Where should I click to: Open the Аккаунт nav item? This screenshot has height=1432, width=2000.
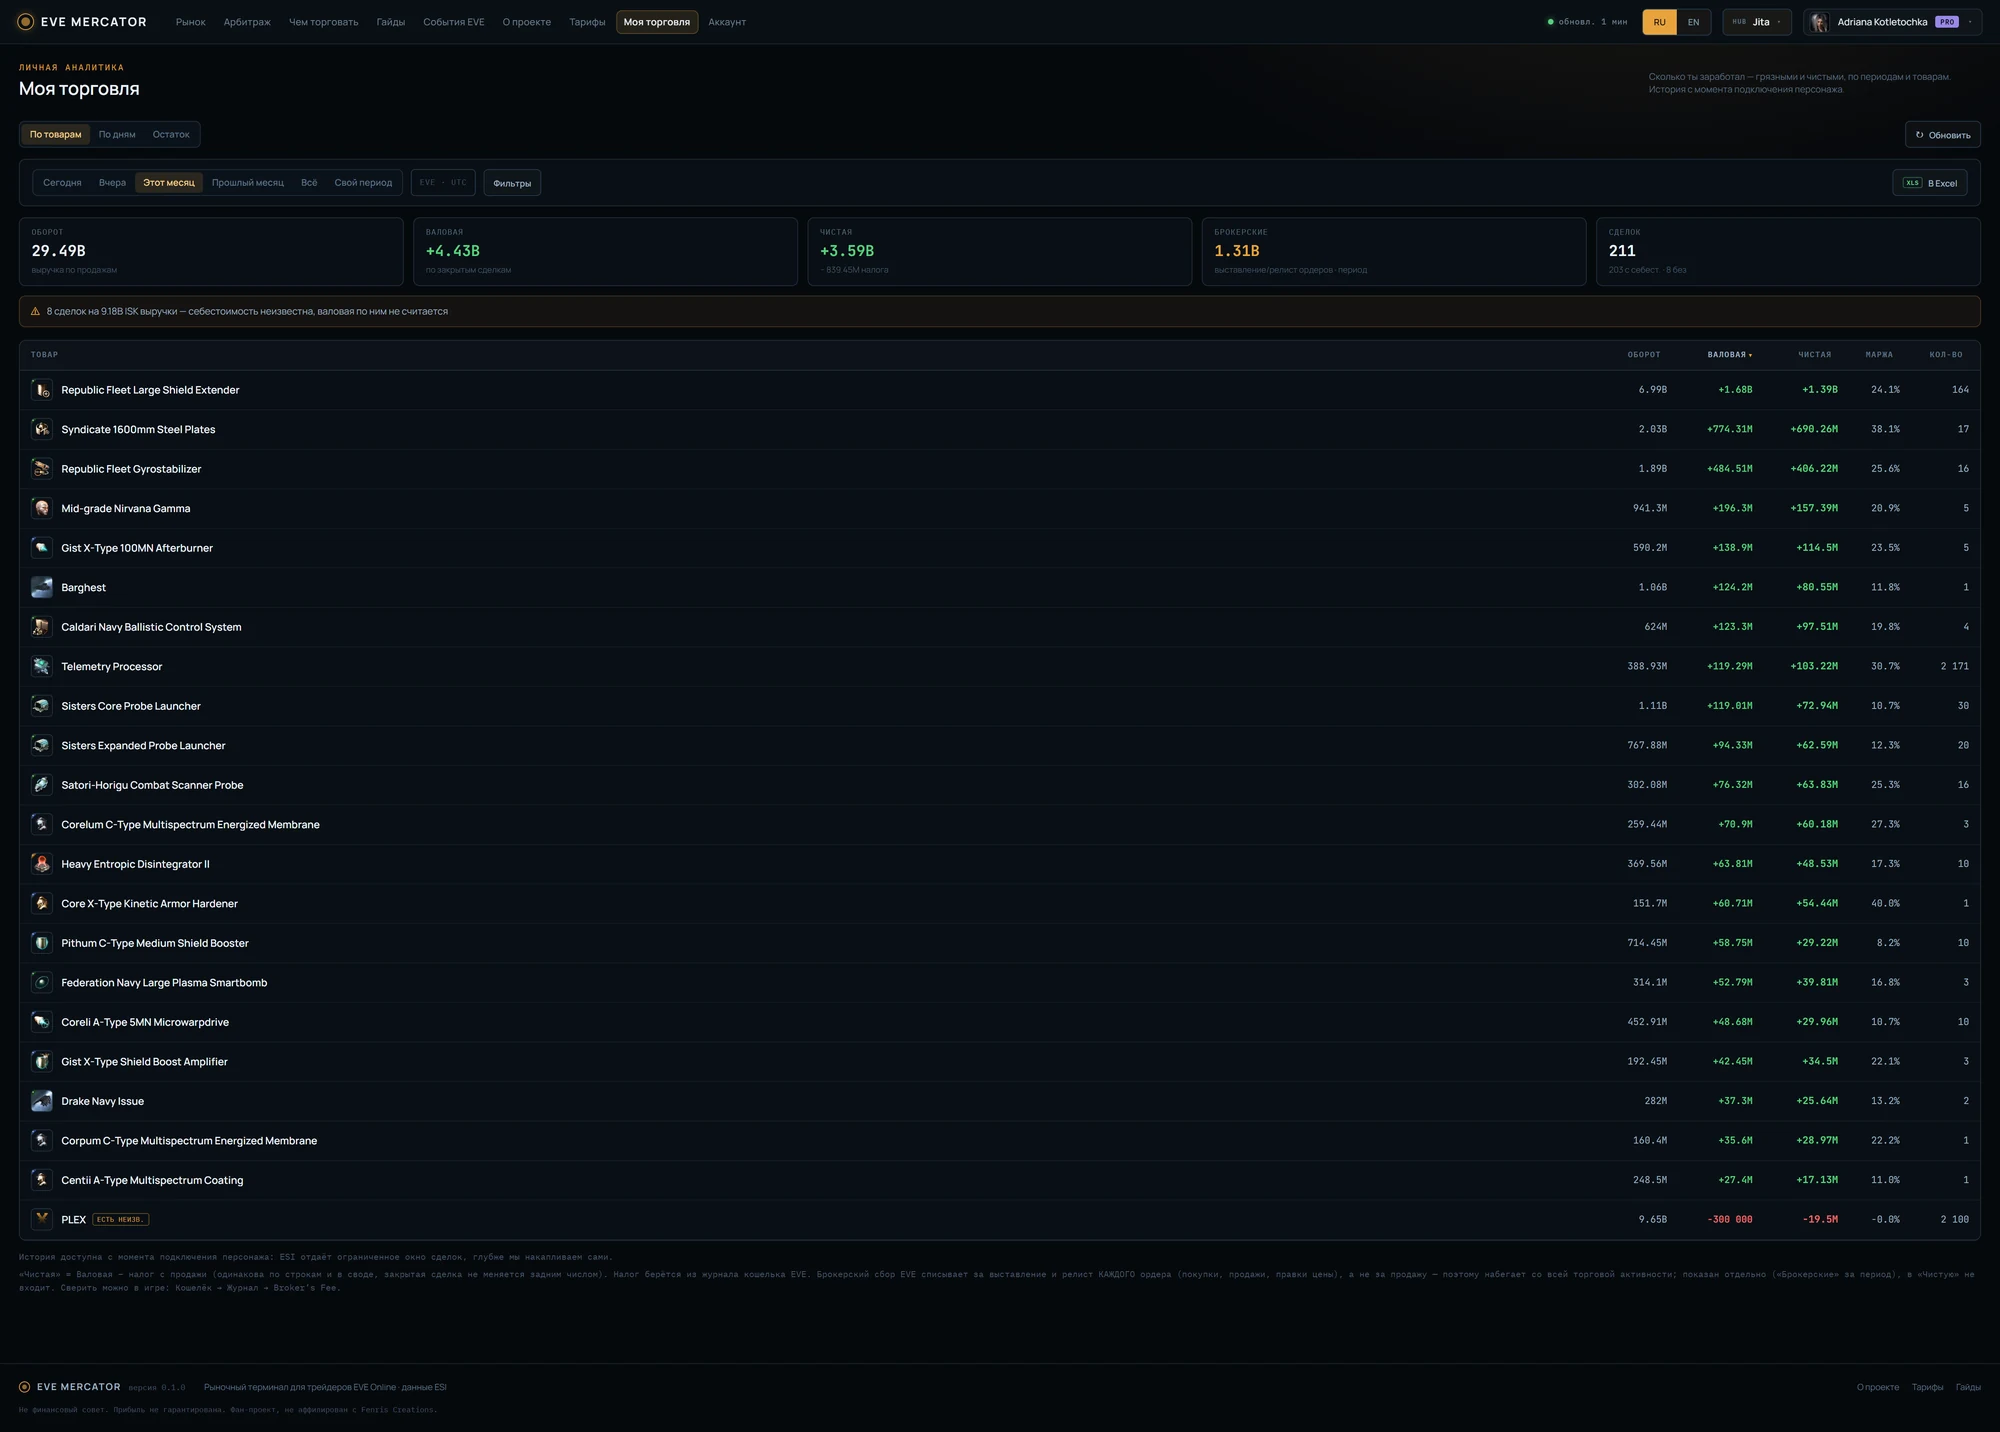(x=727, y=22)
